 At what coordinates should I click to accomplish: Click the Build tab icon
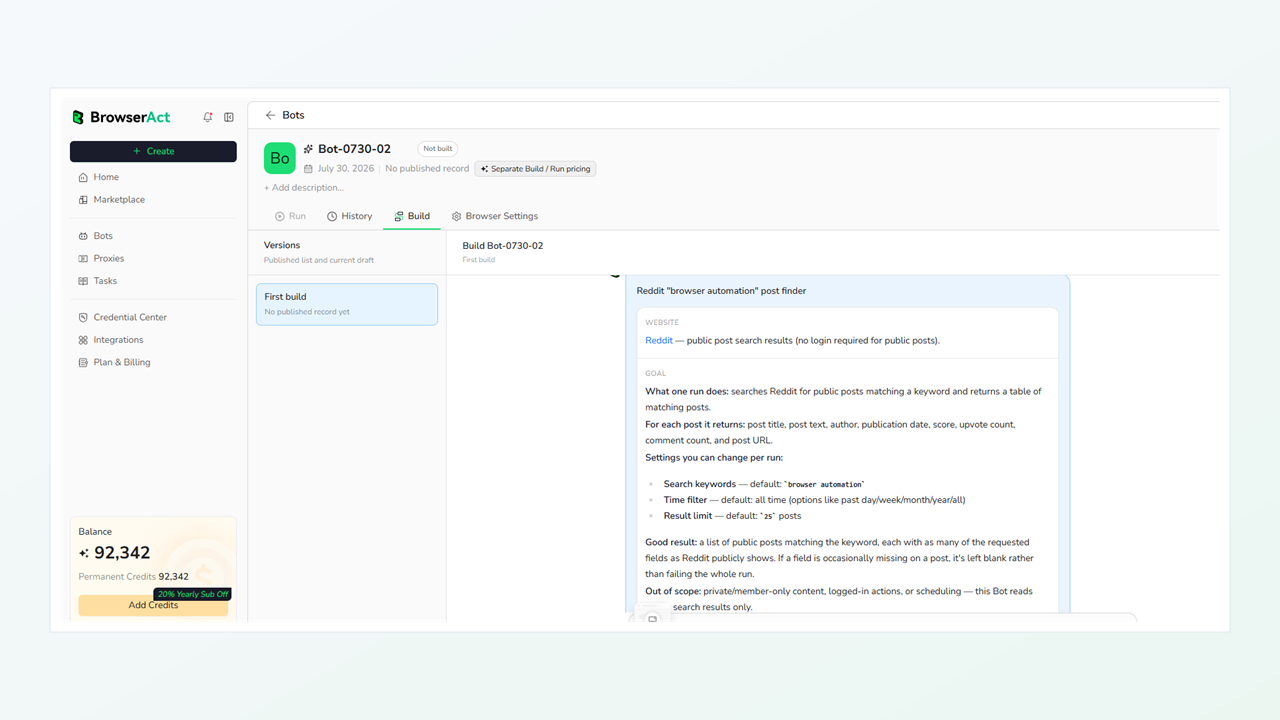(x=399, y=216)
